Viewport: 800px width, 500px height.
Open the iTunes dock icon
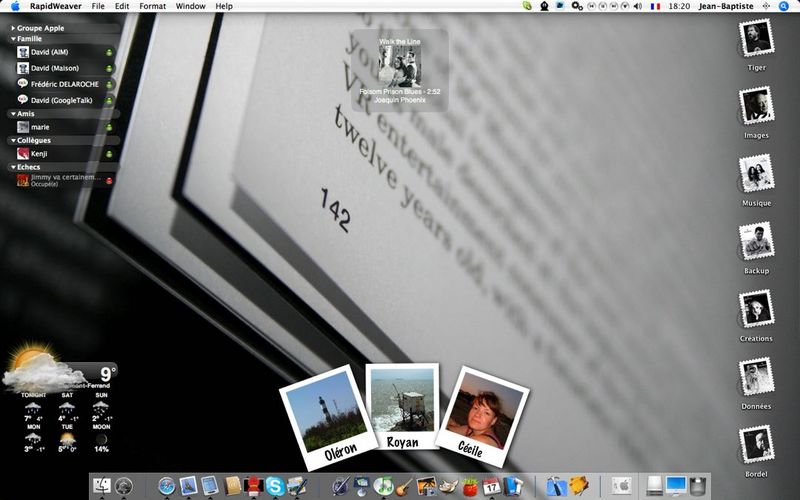383,487
